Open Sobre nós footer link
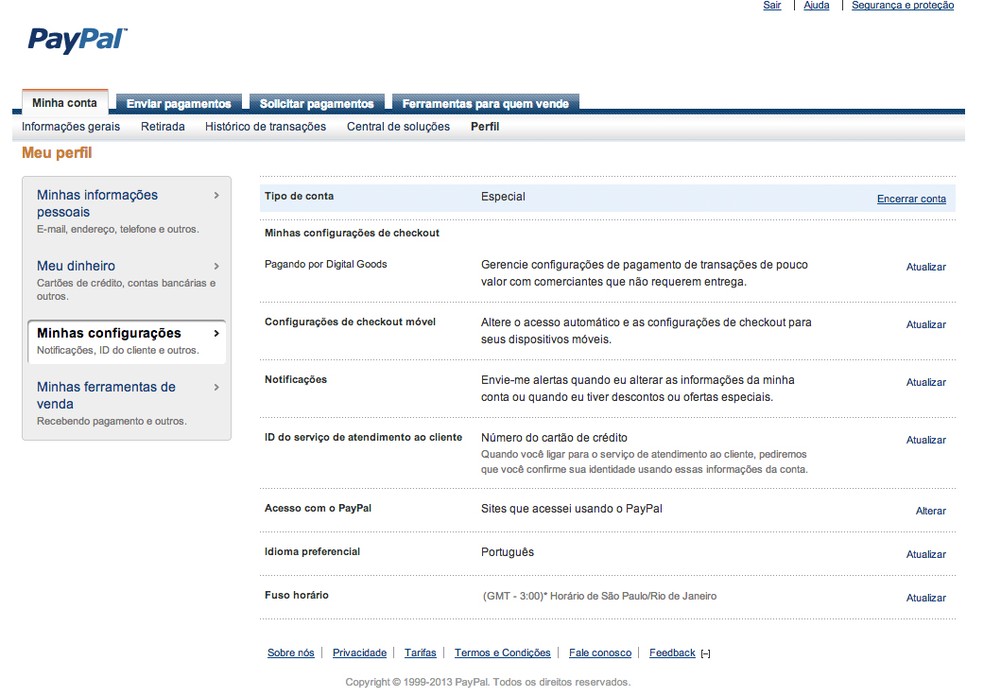 pyautogui.click(x=291, y=653)
